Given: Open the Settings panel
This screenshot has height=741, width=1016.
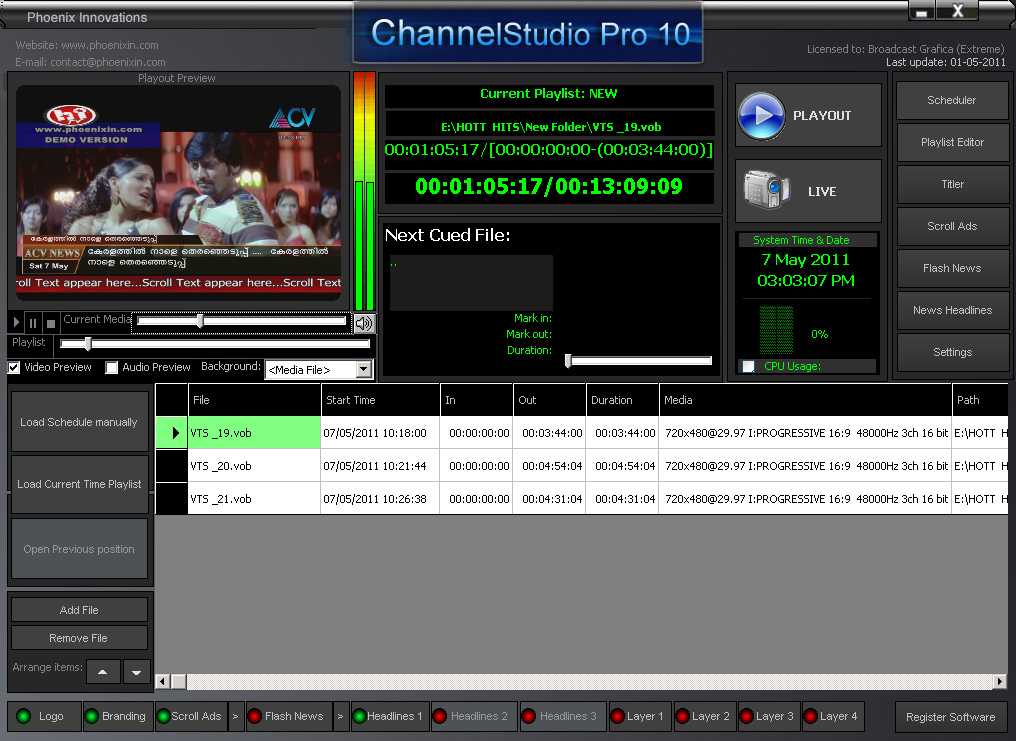Looking at the screenshot, I should click(x=952, y=352).
